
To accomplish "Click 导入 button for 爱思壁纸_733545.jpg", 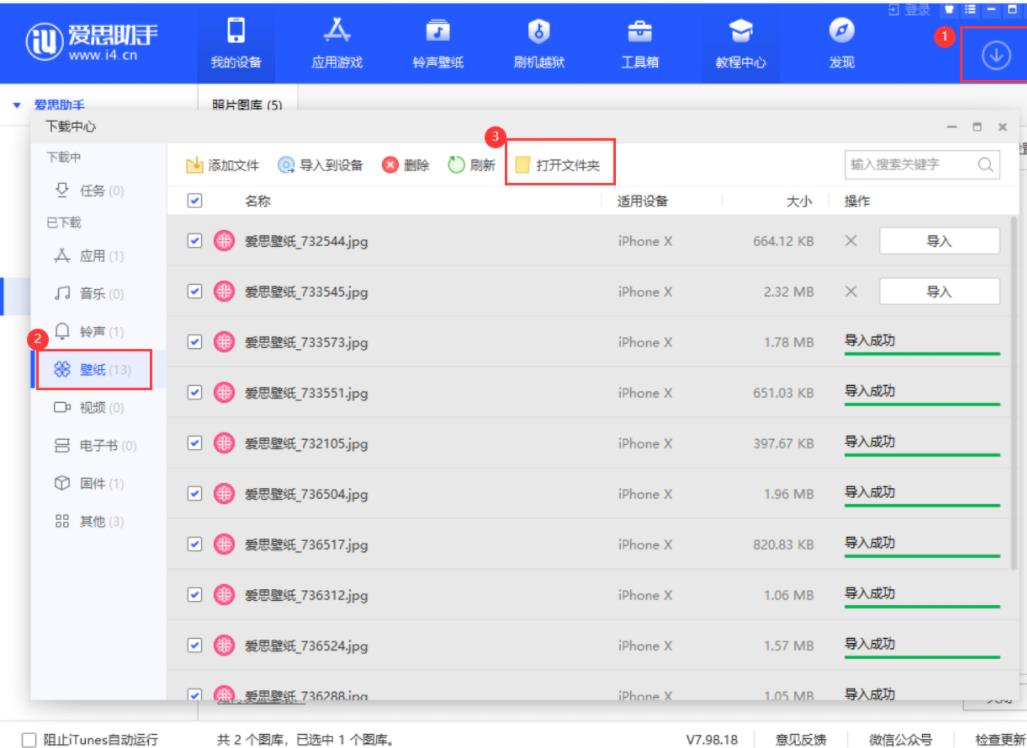I will point(938,291).
